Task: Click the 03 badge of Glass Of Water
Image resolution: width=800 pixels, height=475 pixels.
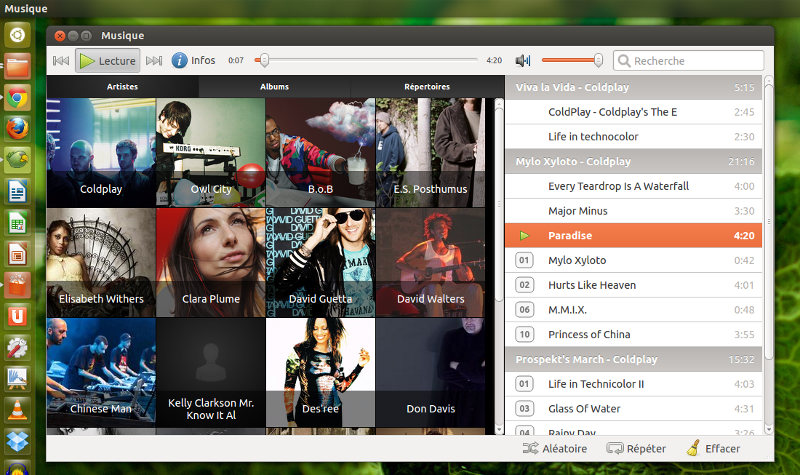Action: (524, 409)
